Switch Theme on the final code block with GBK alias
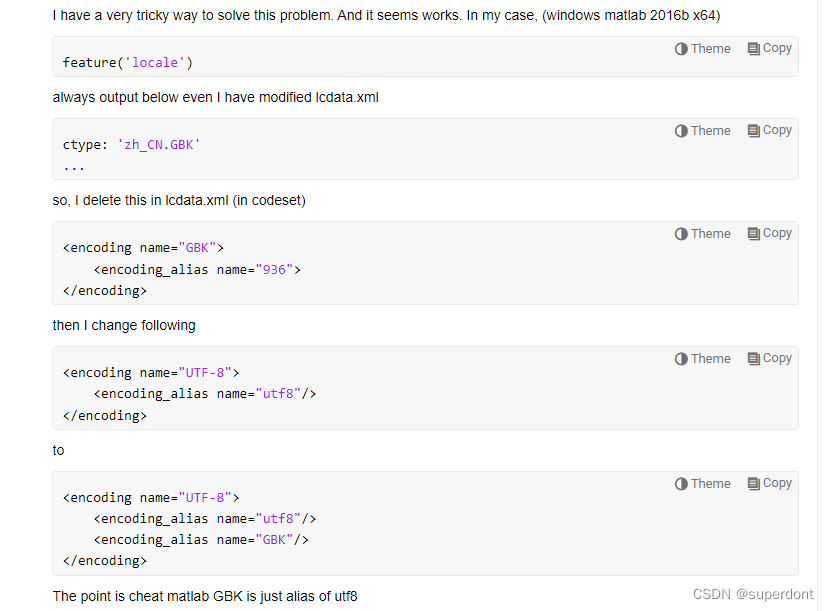Image resolution: width=829 pixels, height=611 pixels. point(702,484)
